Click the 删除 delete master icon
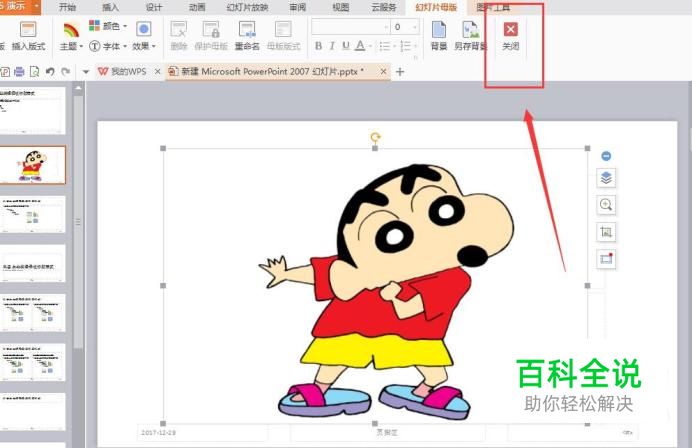Image resolution: width=692 pixels, height=448 pixels. click(179, 30)
